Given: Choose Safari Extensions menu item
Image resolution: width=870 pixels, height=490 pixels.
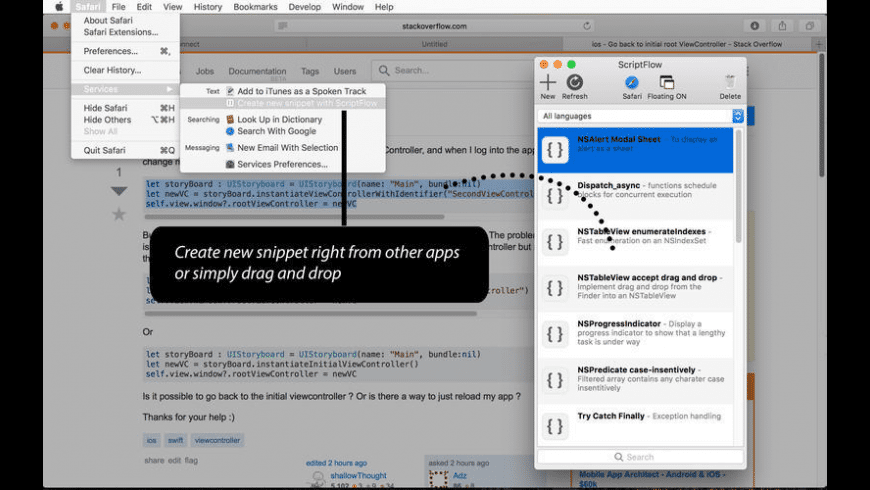Looking at the screenshot, I should click(125, 32).
